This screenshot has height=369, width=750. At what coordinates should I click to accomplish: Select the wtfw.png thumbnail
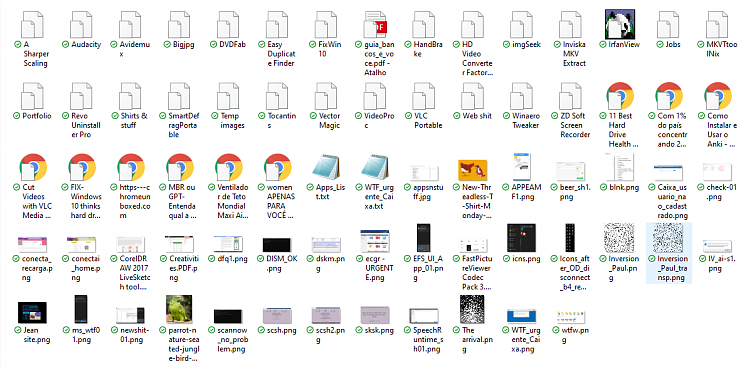coord(571,316)
